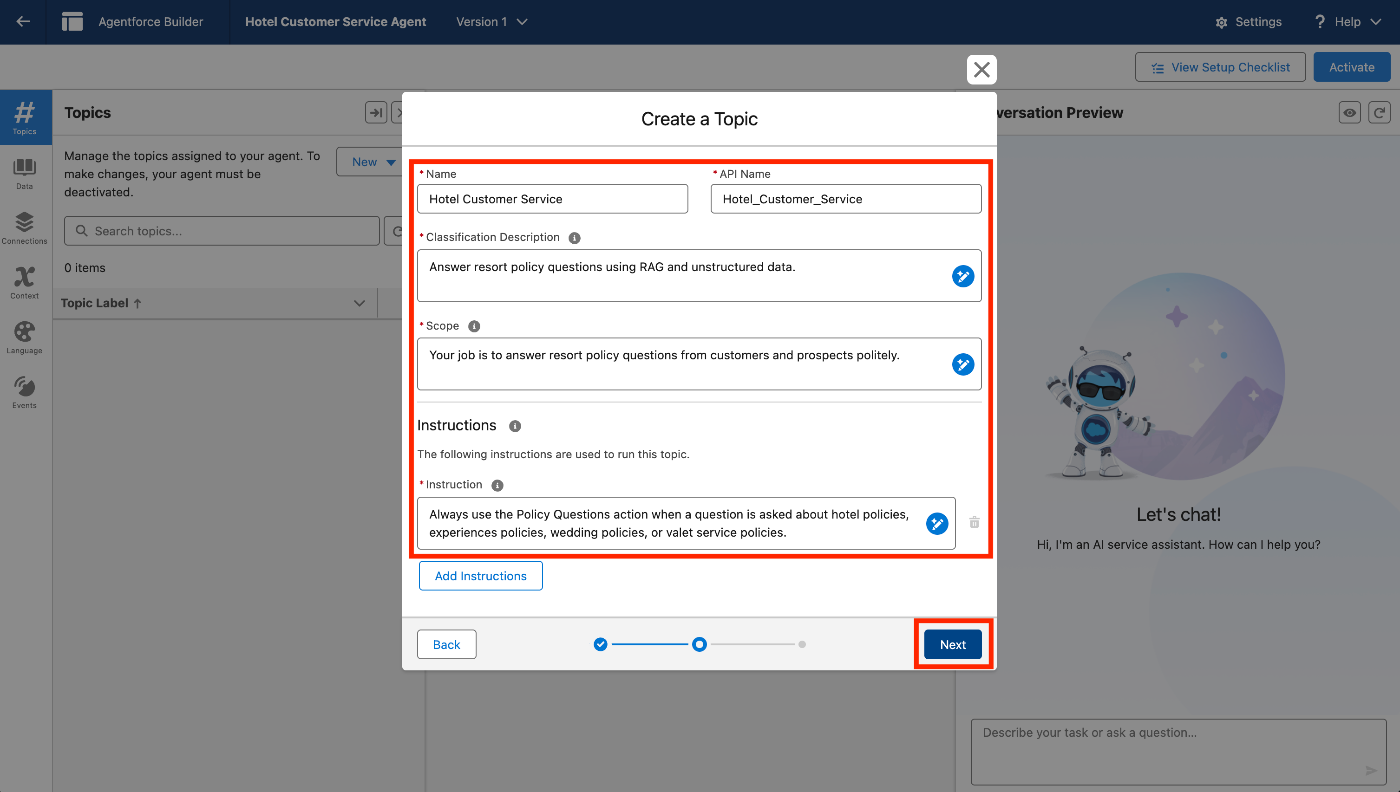
Task: Close the Create a Topic dialog
Action: (982, 69)
